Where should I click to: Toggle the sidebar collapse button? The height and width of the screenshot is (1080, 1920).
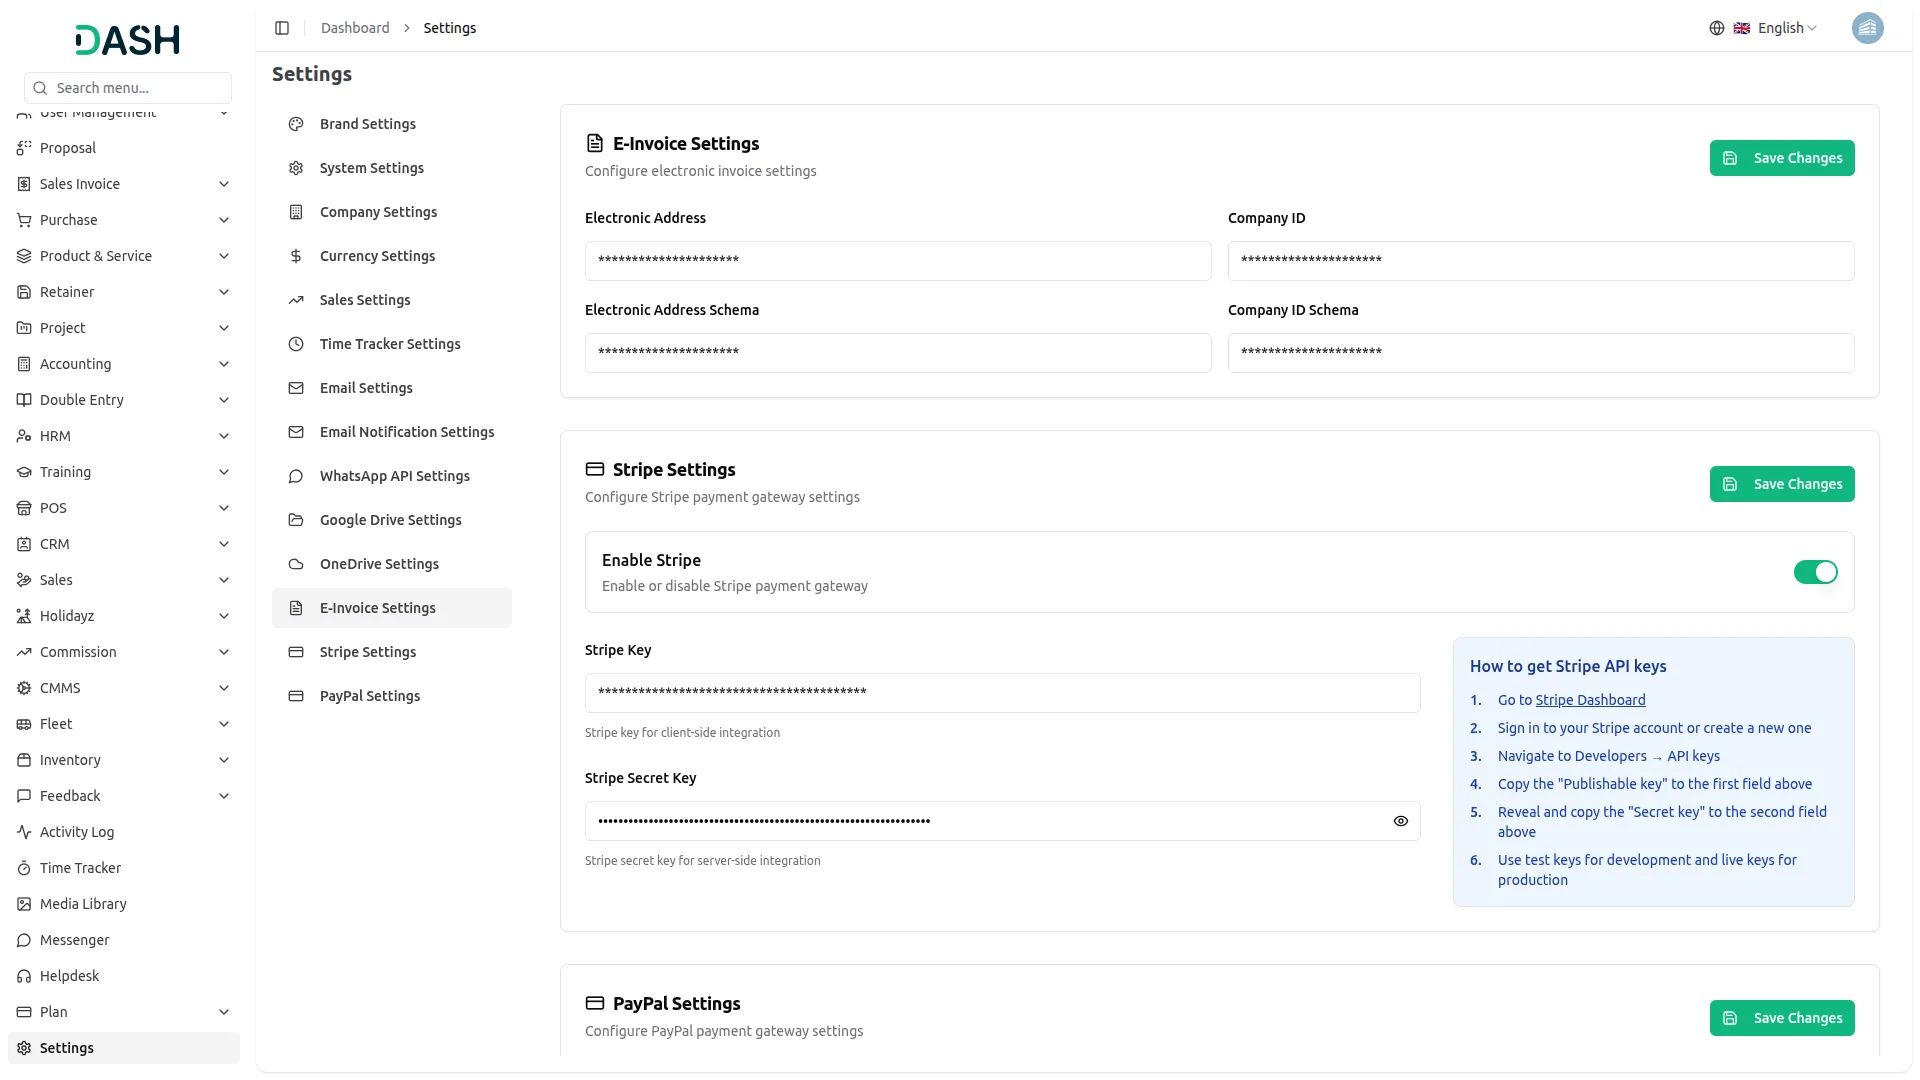(x=282, y=28)
